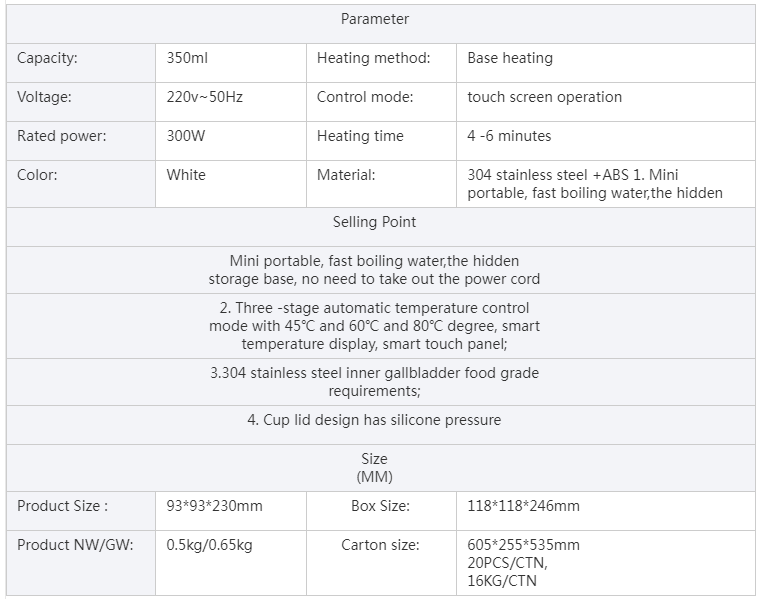
Task: Click the 118*118*246mm box size value
Action: [x=523, y=506]
